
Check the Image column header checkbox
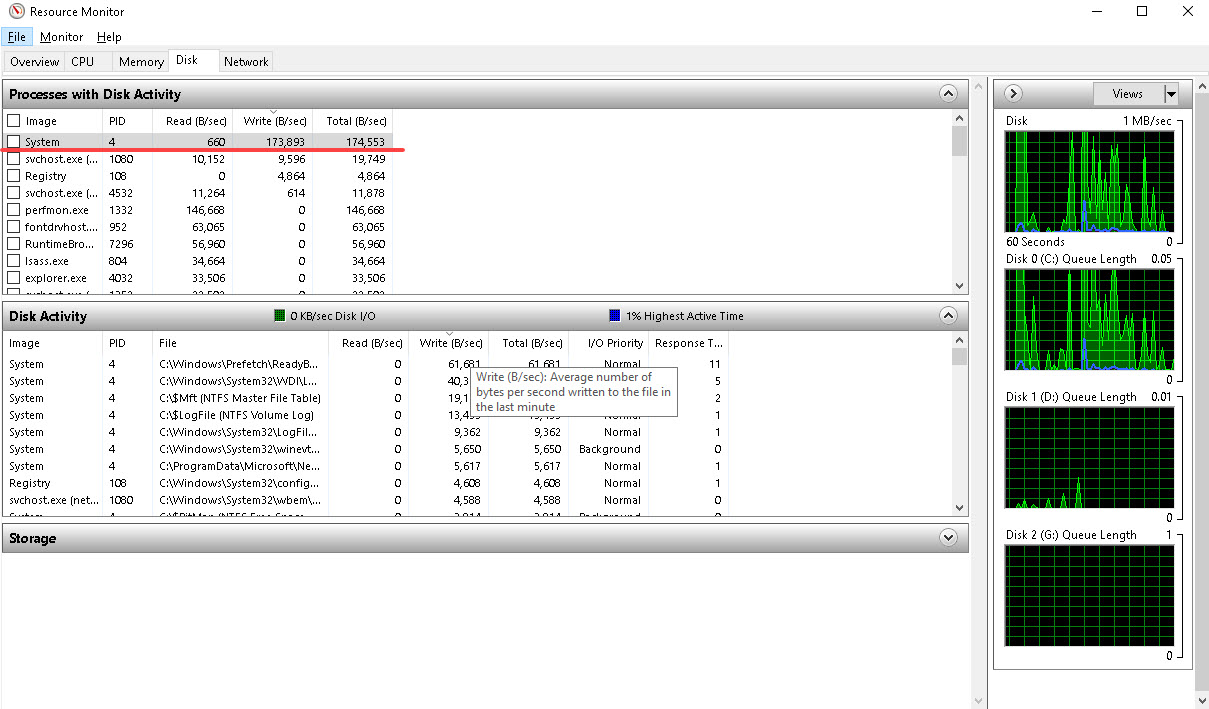tap(14, 120)
